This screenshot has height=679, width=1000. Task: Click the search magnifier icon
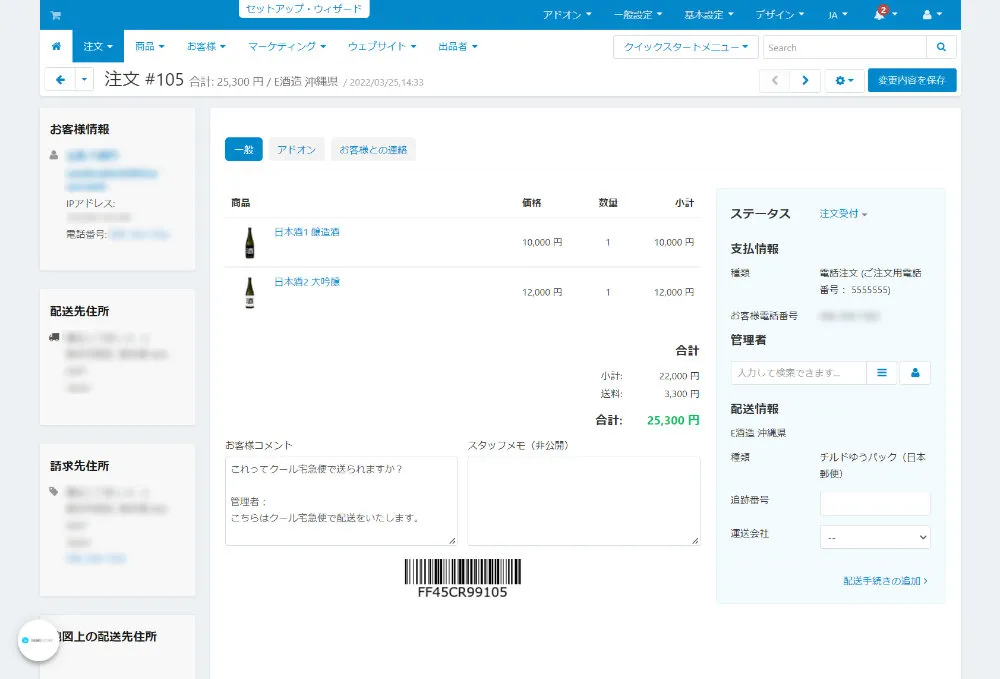[940, 46]
